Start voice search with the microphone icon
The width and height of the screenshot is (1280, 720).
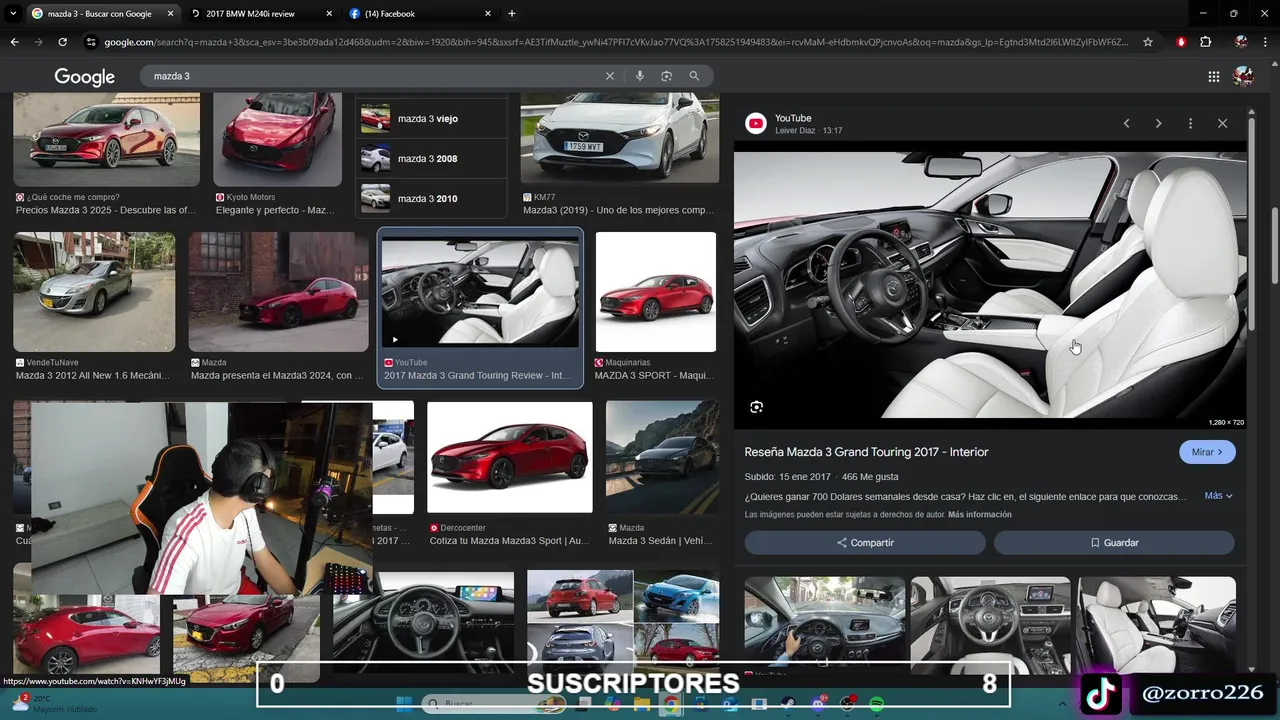pos(639,76)
